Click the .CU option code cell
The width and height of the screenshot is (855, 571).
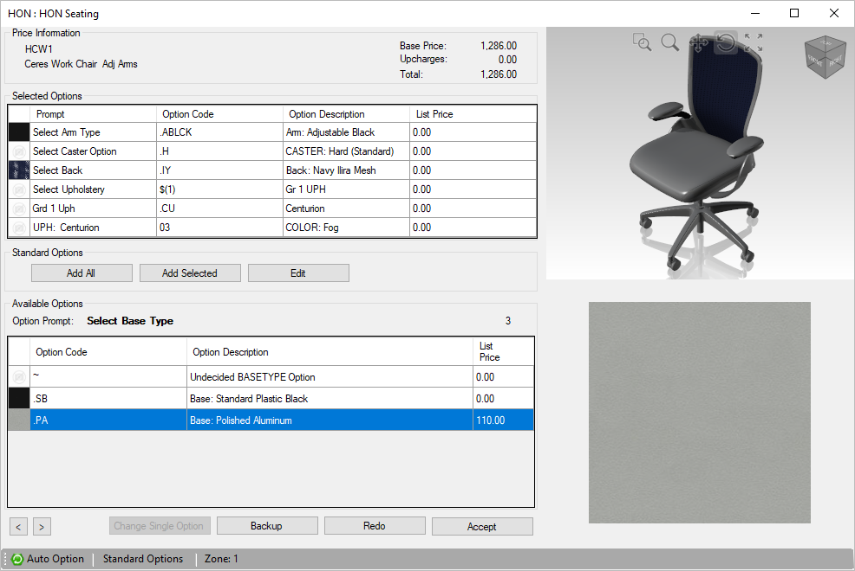[x=220, y=208]
